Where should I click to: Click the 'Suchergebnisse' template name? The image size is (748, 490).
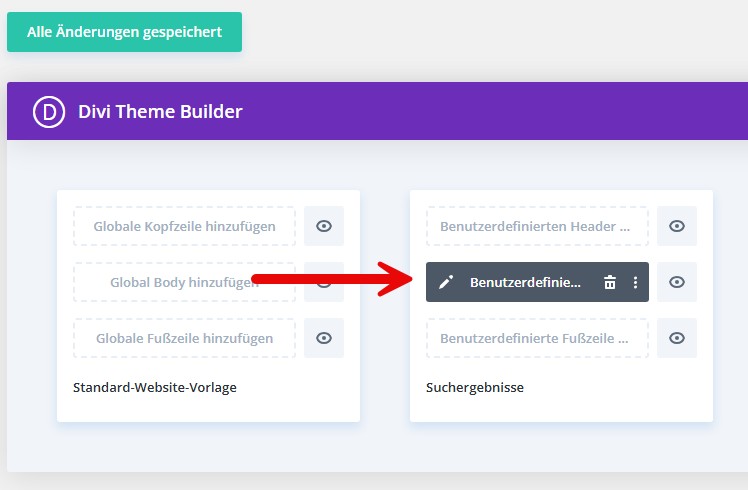[x=475, y=387]
